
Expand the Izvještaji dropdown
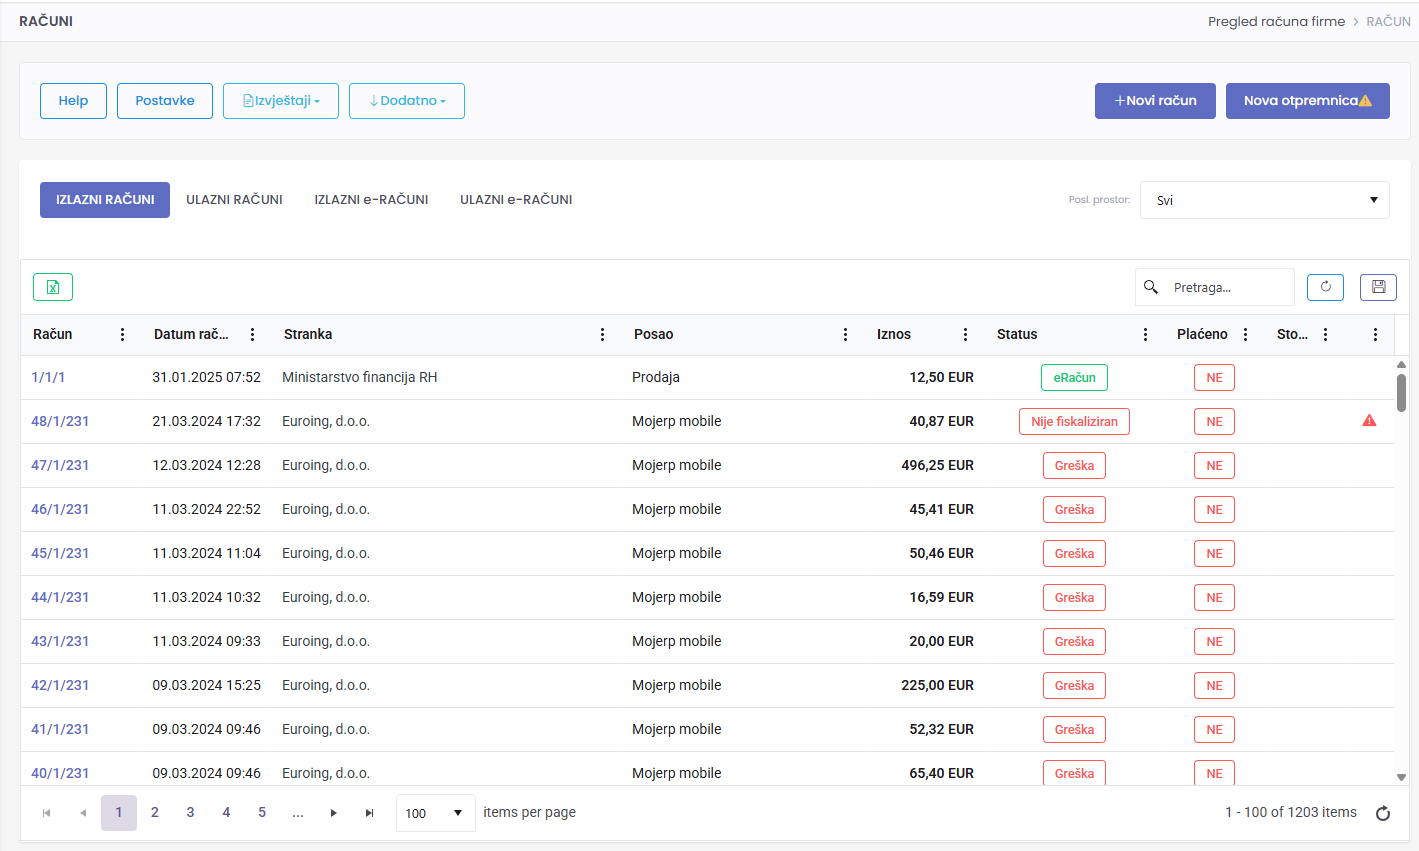pos(281,101)
